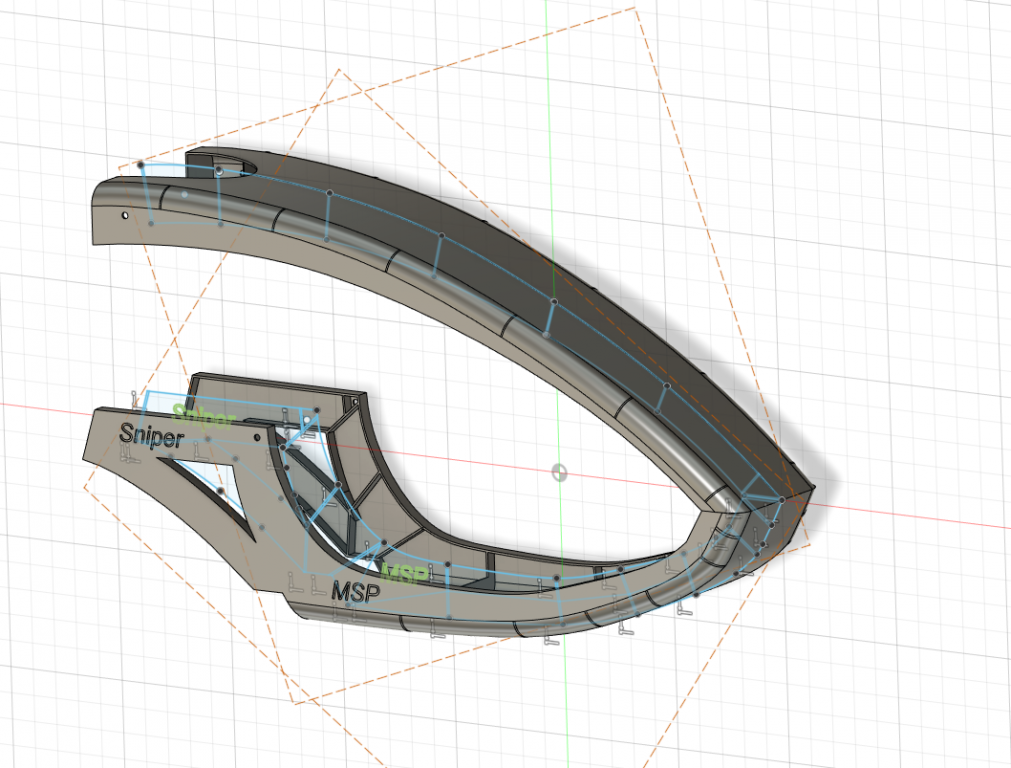Click the constraint glyph left of the green Sniper text

136,398
